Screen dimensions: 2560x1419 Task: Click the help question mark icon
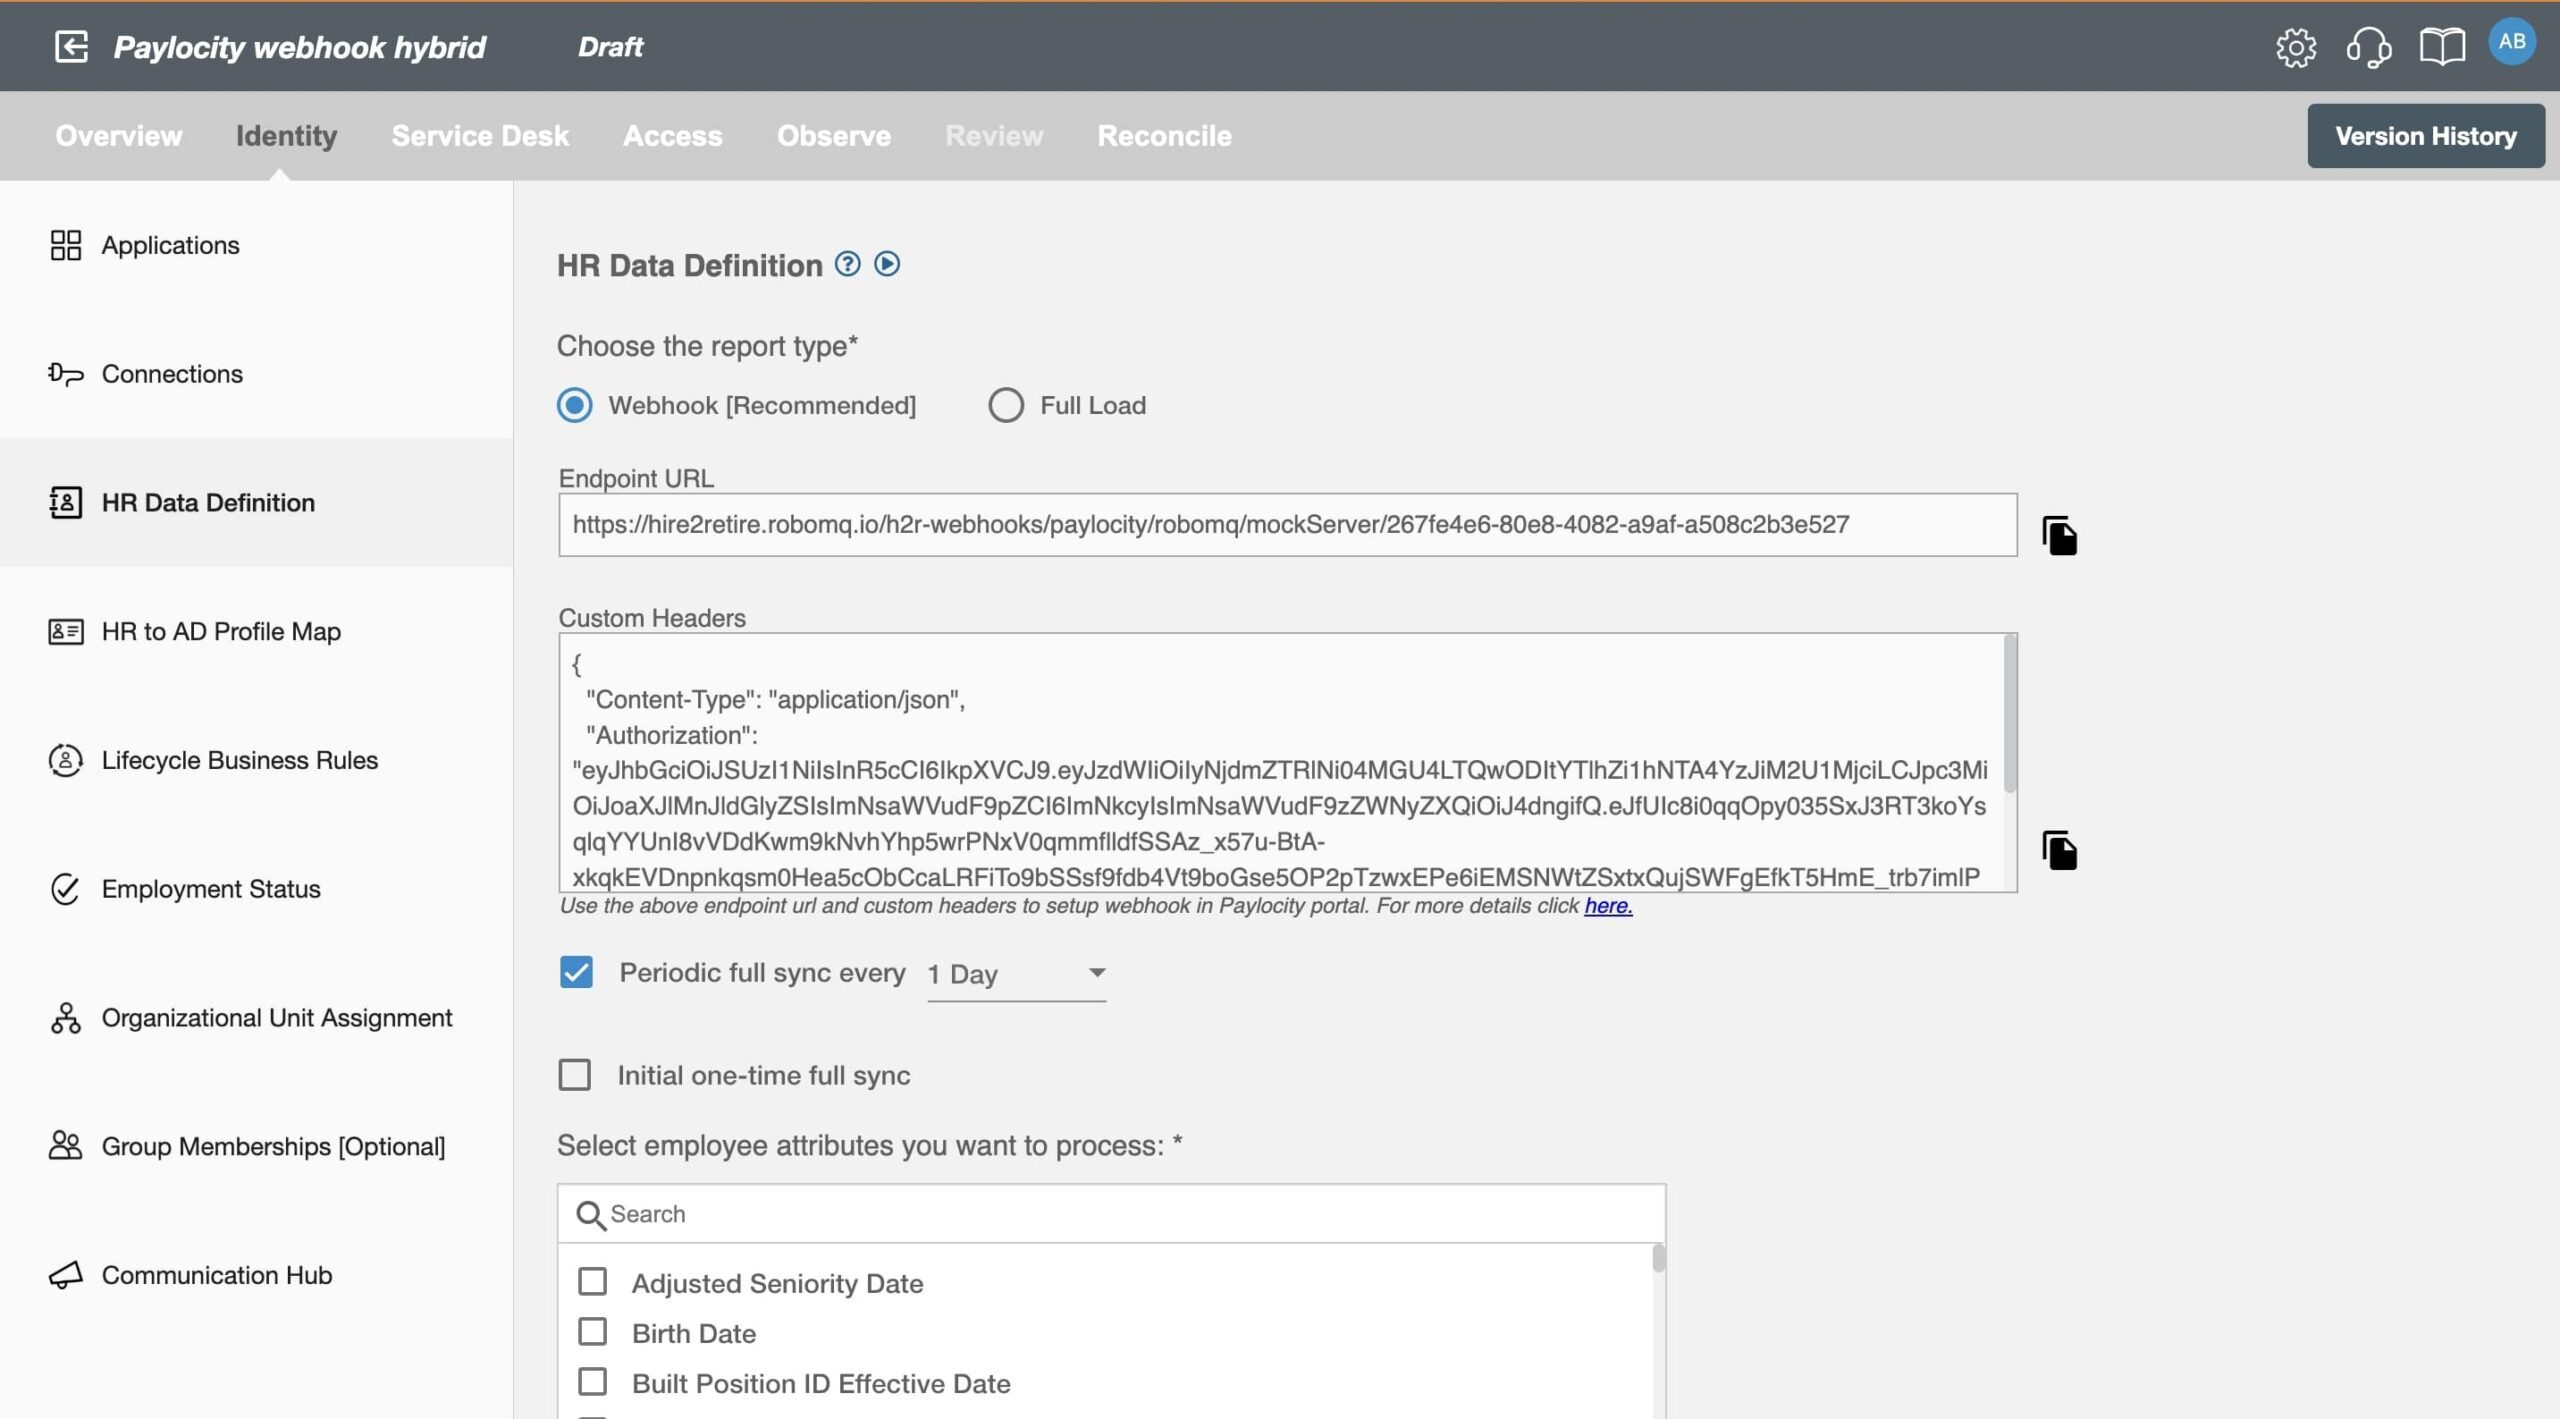pos(847,264)
